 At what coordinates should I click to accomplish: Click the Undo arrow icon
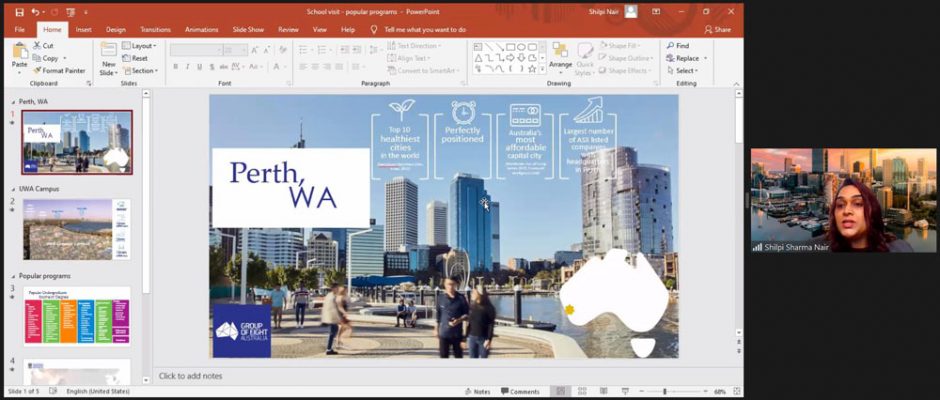(35, 12)
